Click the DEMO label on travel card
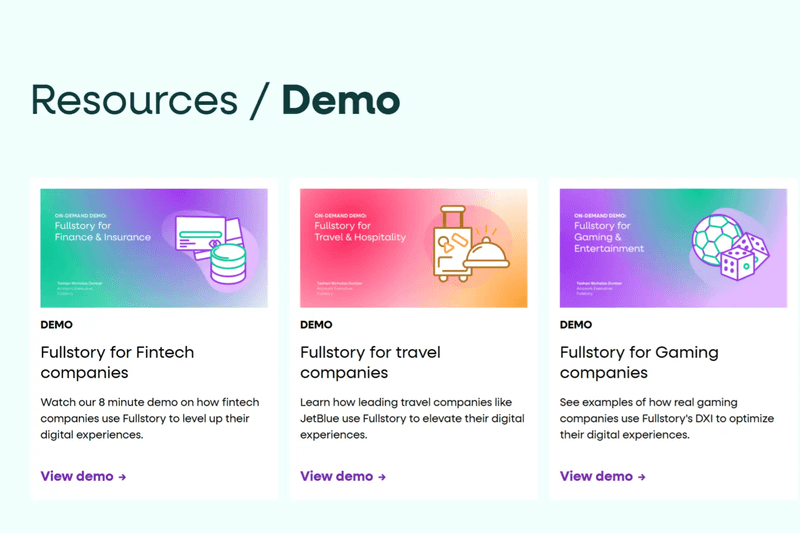800x533 pixels. point(316,325)
